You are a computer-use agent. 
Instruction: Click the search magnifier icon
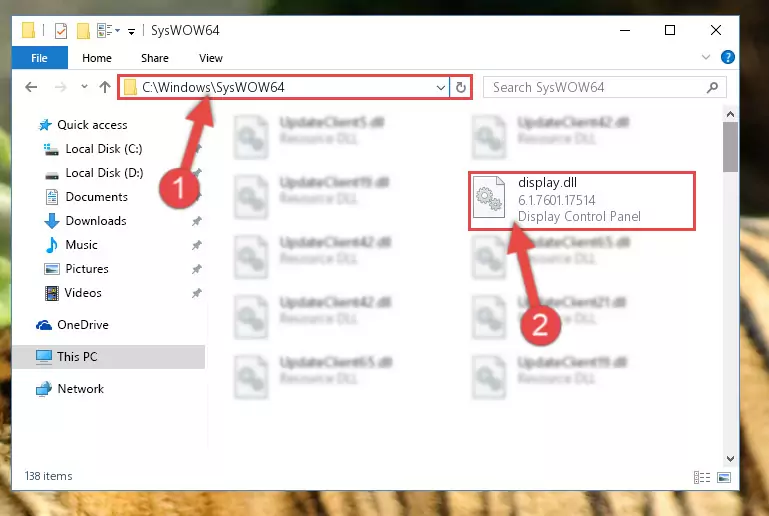(712, 88)
